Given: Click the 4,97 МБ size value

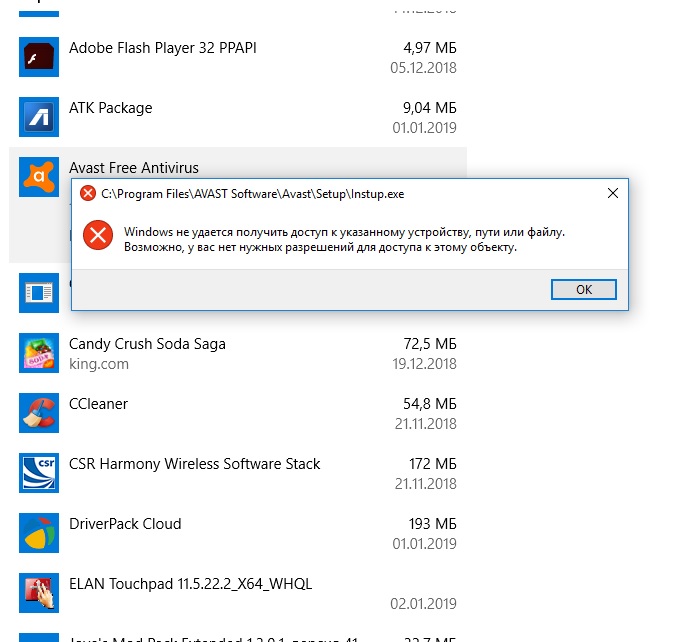Looking at the screenshot, I should (x=430, y=48).
